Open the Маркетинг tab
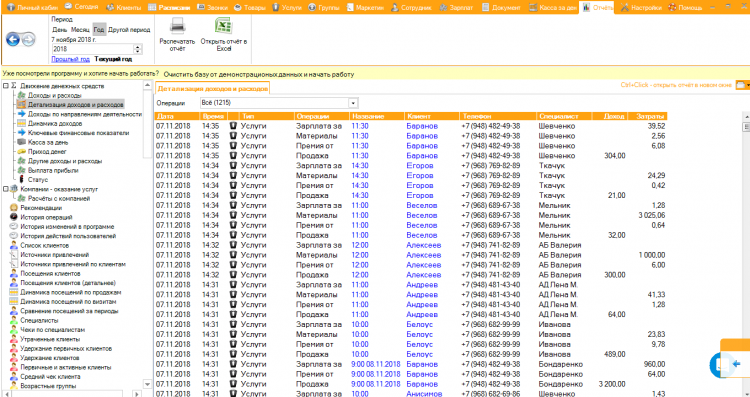This screenshot has width=750, height=397. [x=365, y=7]
